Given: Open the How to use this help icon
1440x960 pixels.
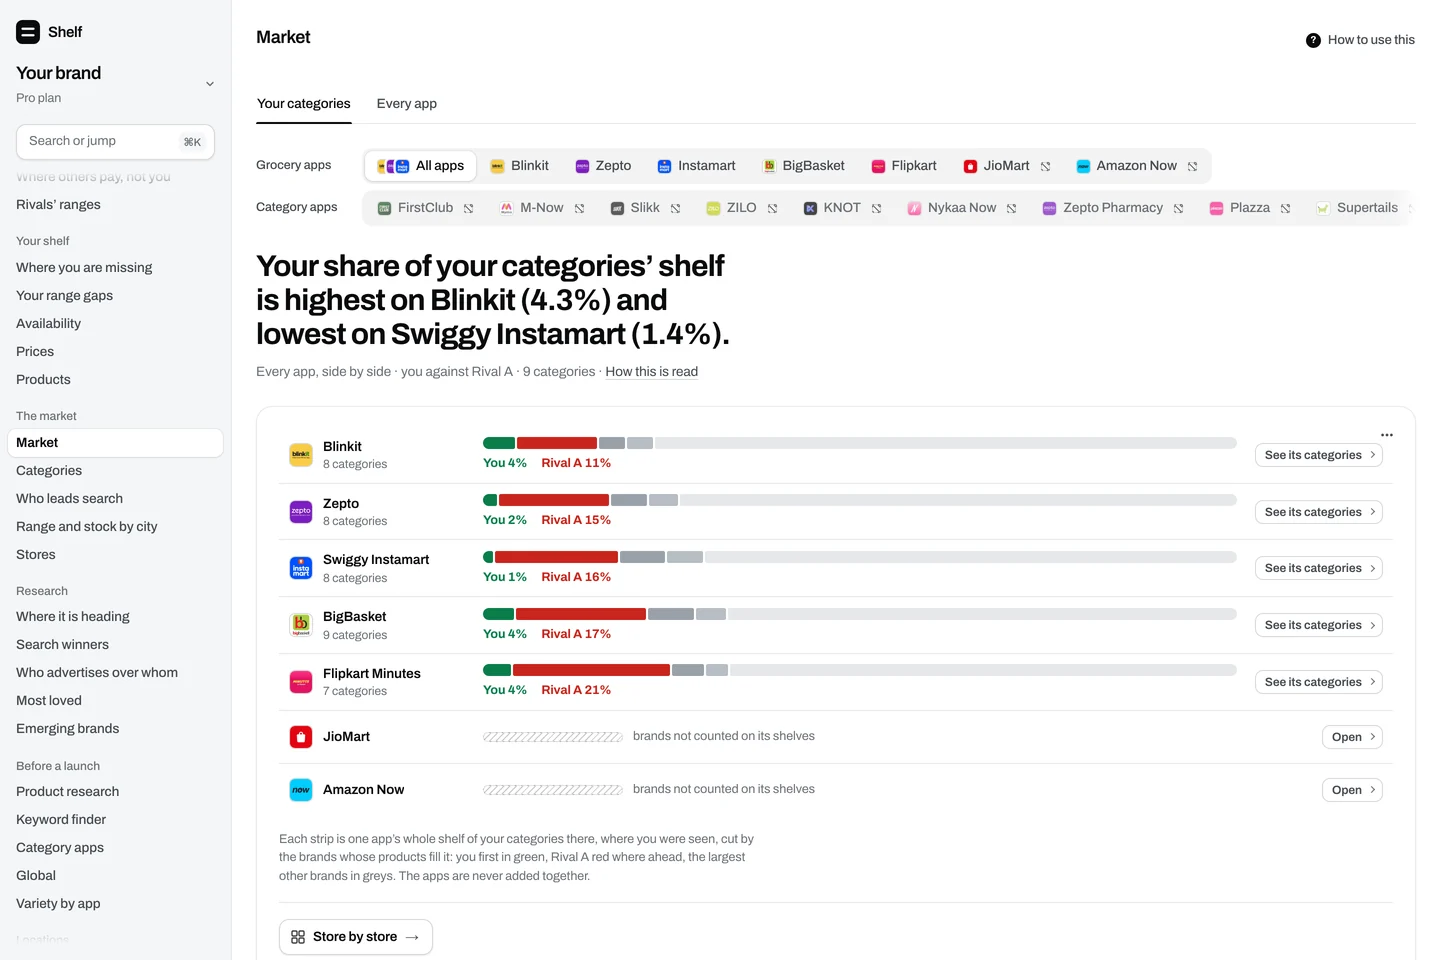Looking at the screenshot, I should tap(1313, 40).
